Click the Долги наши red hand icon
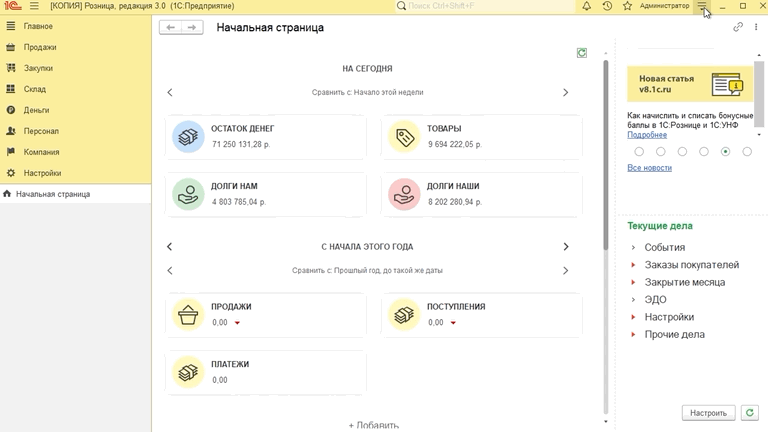 (404, 194)
